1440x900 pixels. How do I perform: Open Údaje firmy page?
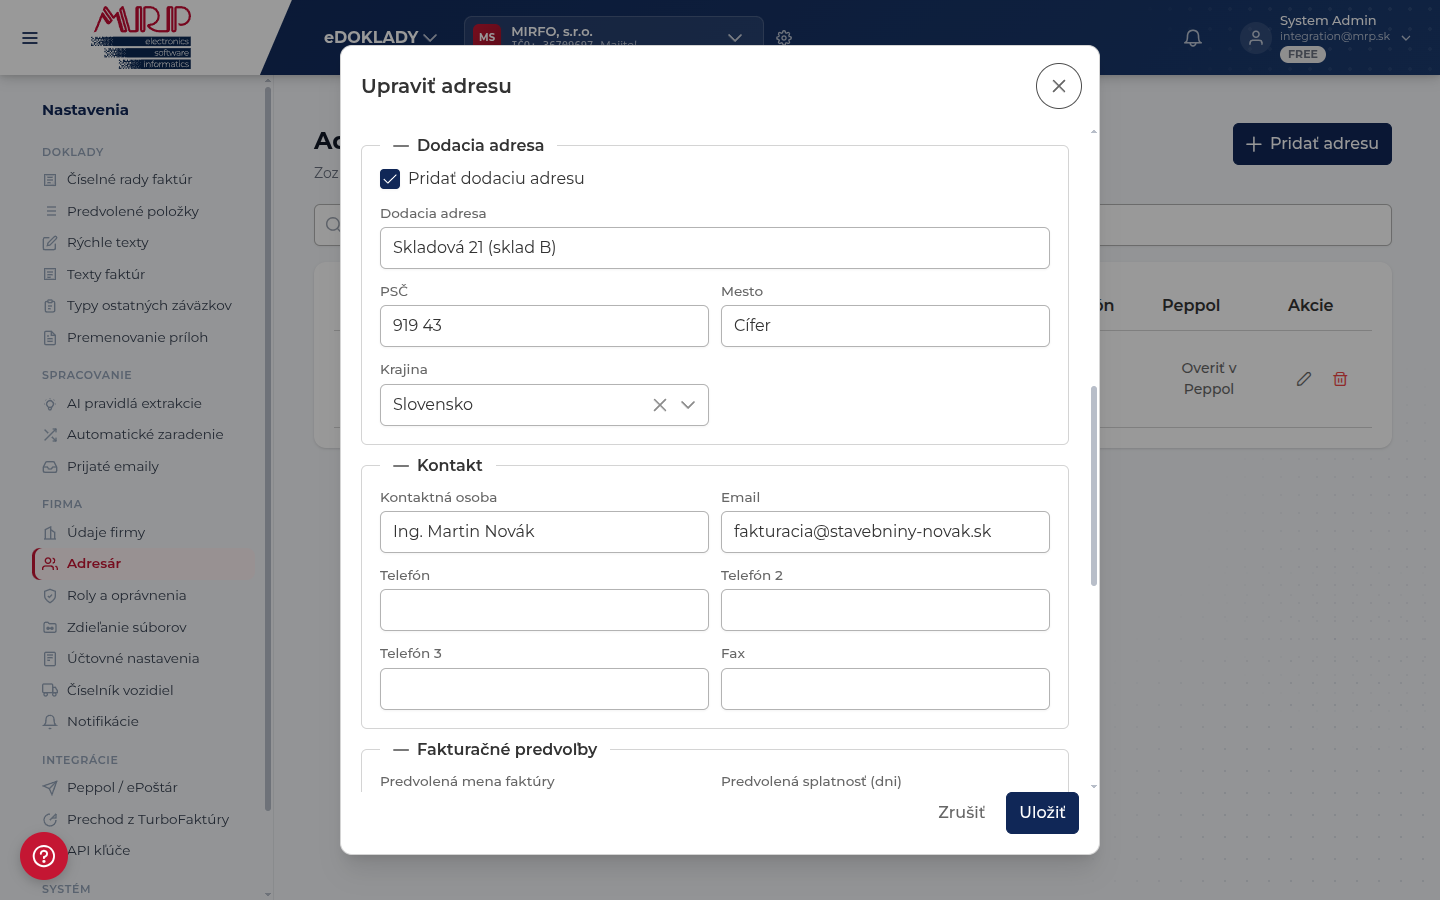tap(106, 533)
